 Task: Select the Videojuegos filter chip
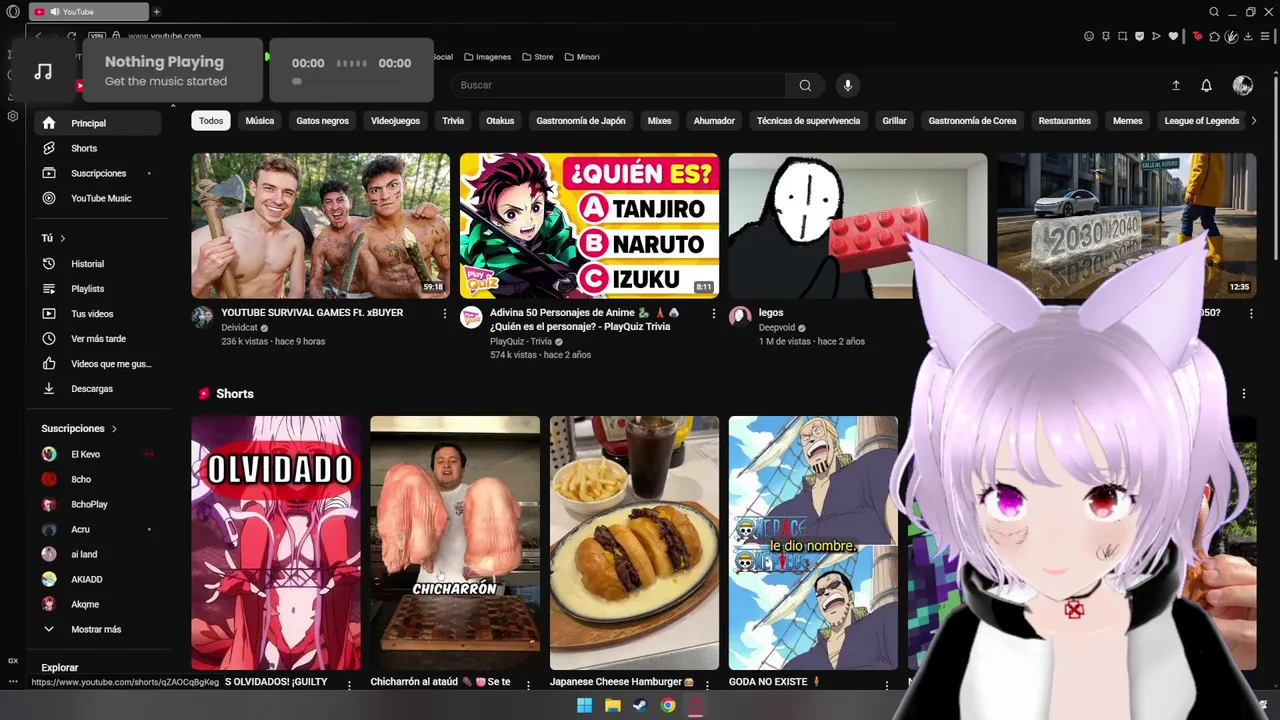395,121
